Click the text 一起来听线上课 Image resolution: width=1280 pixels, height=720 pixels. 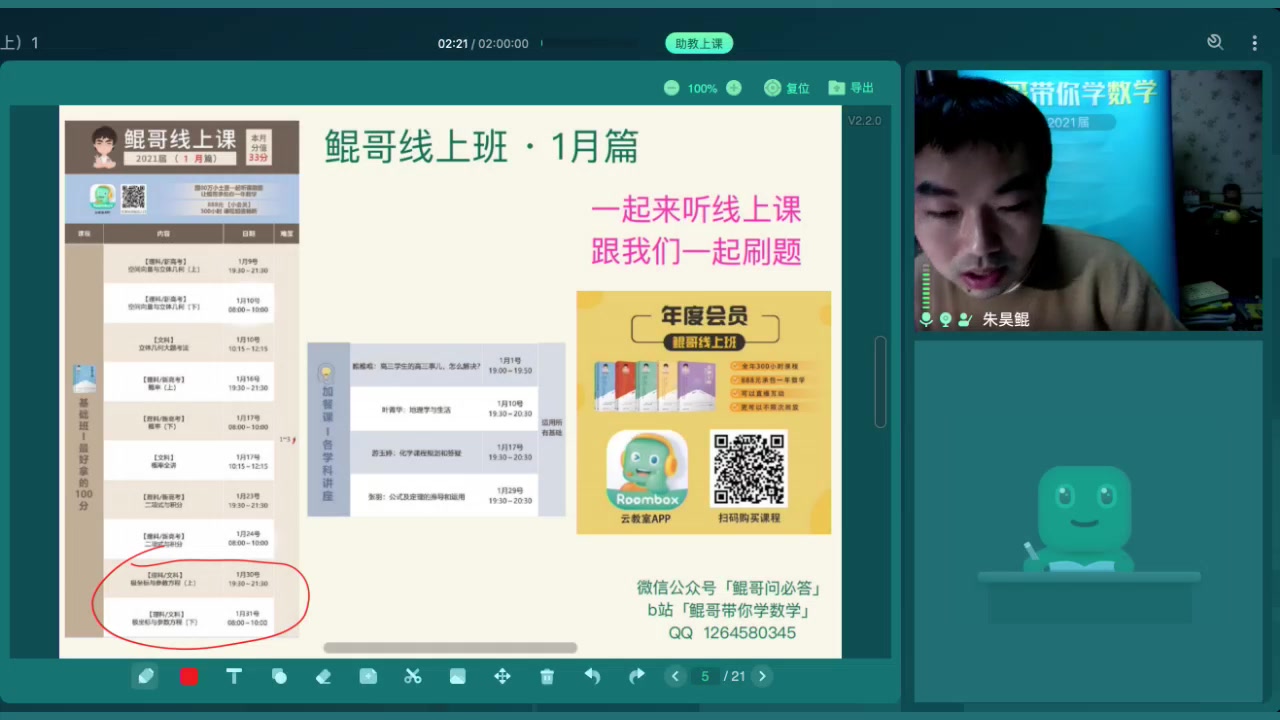click(x=696, y=209)
